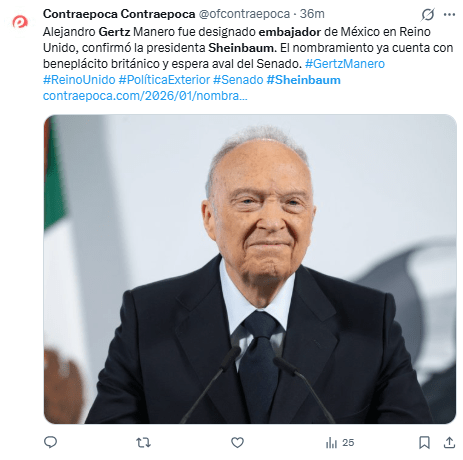The width and height of the screenshot is (463, 460).
Task: Open the attached photo of the man
Action: point(250,269)
